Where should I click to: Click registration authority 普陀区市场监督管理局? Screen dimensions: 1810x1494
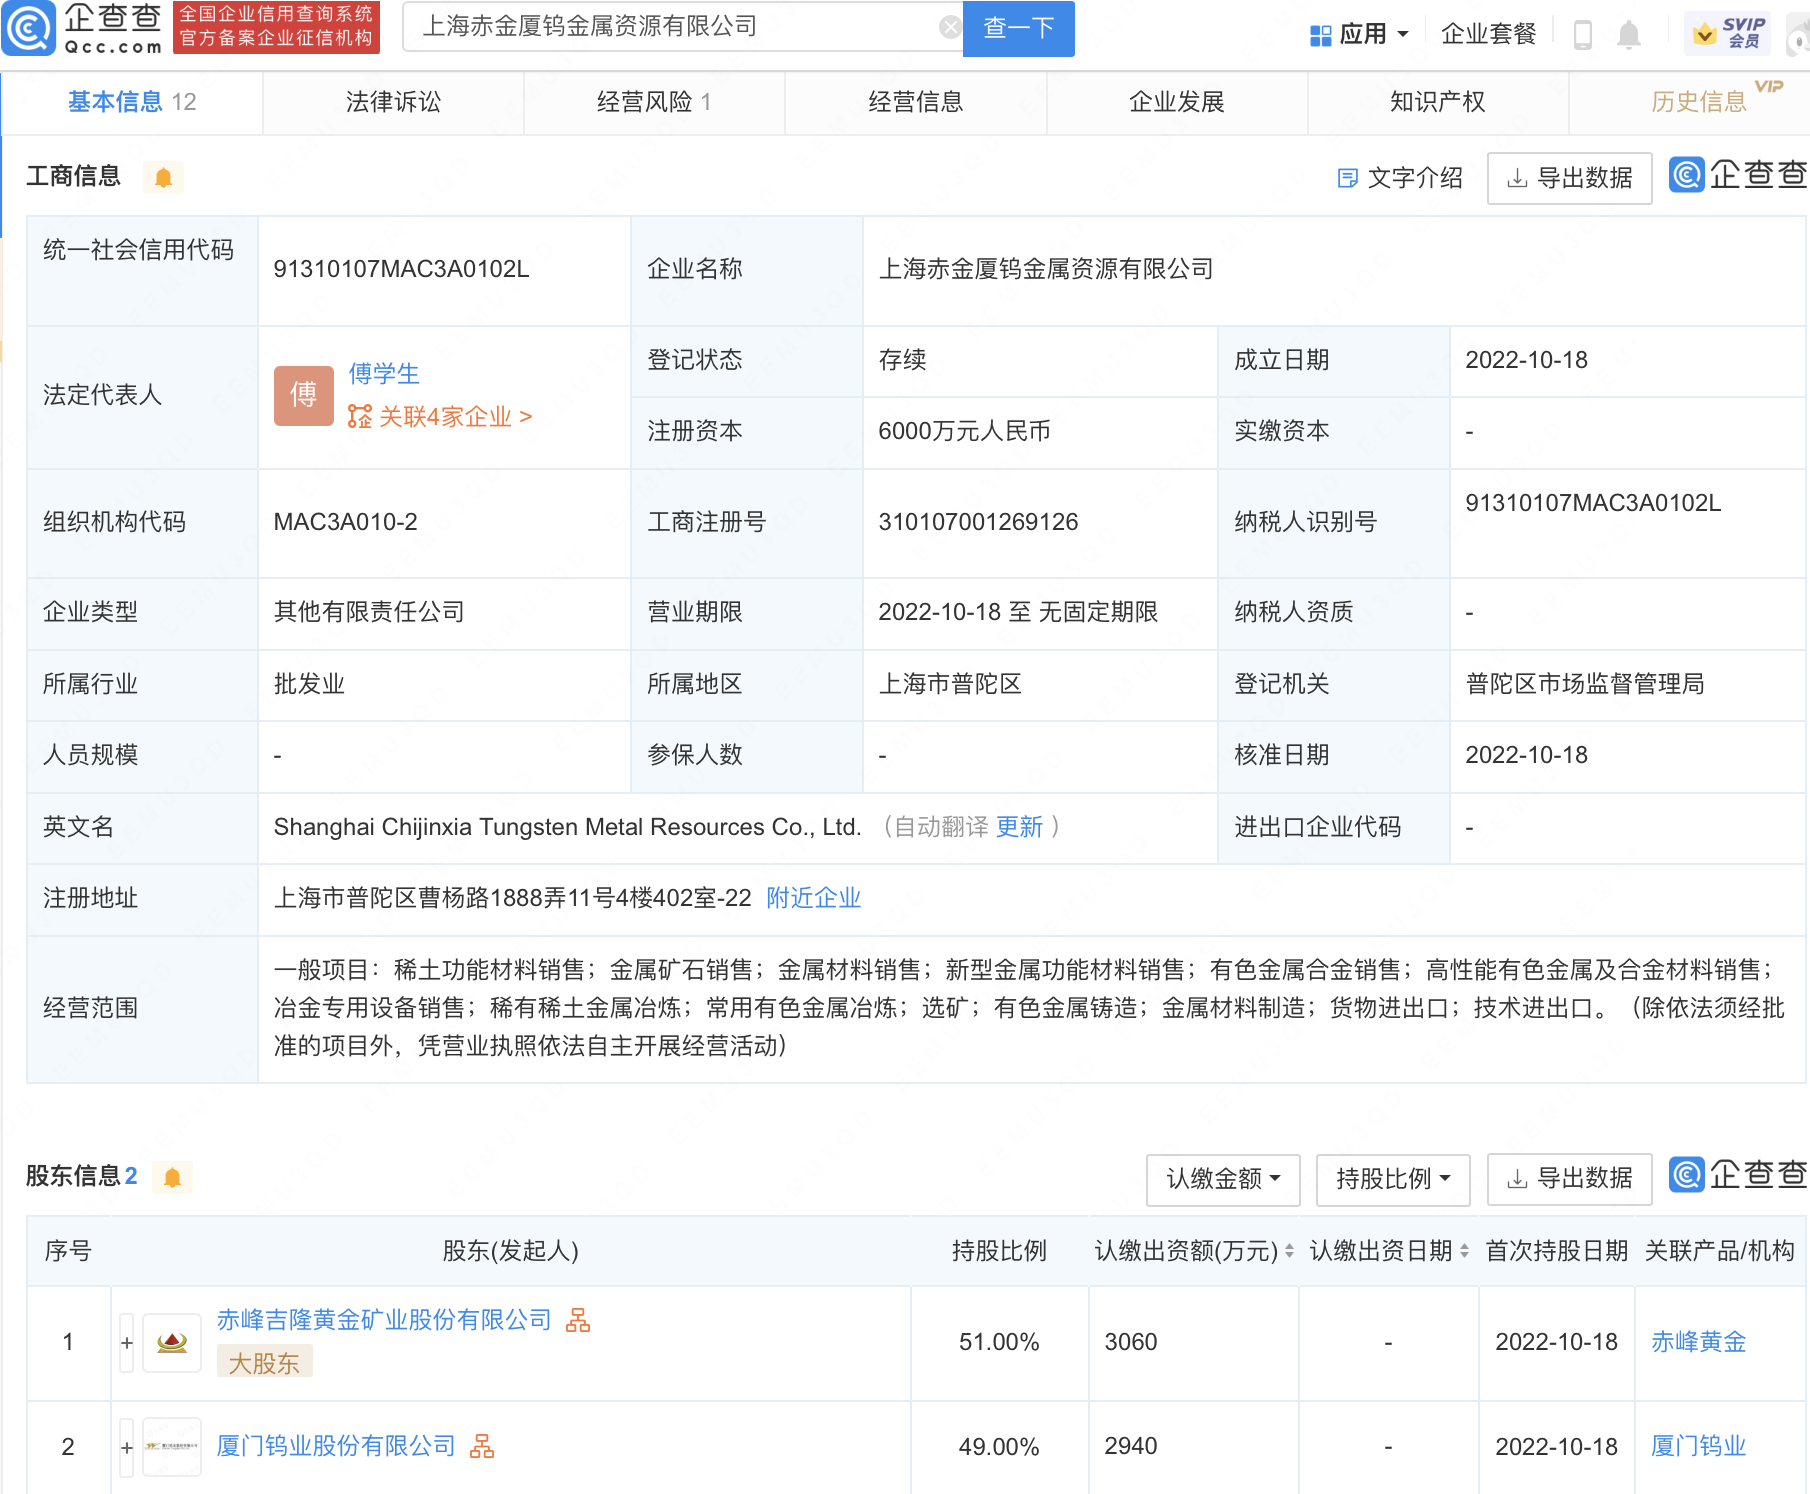1585,684
